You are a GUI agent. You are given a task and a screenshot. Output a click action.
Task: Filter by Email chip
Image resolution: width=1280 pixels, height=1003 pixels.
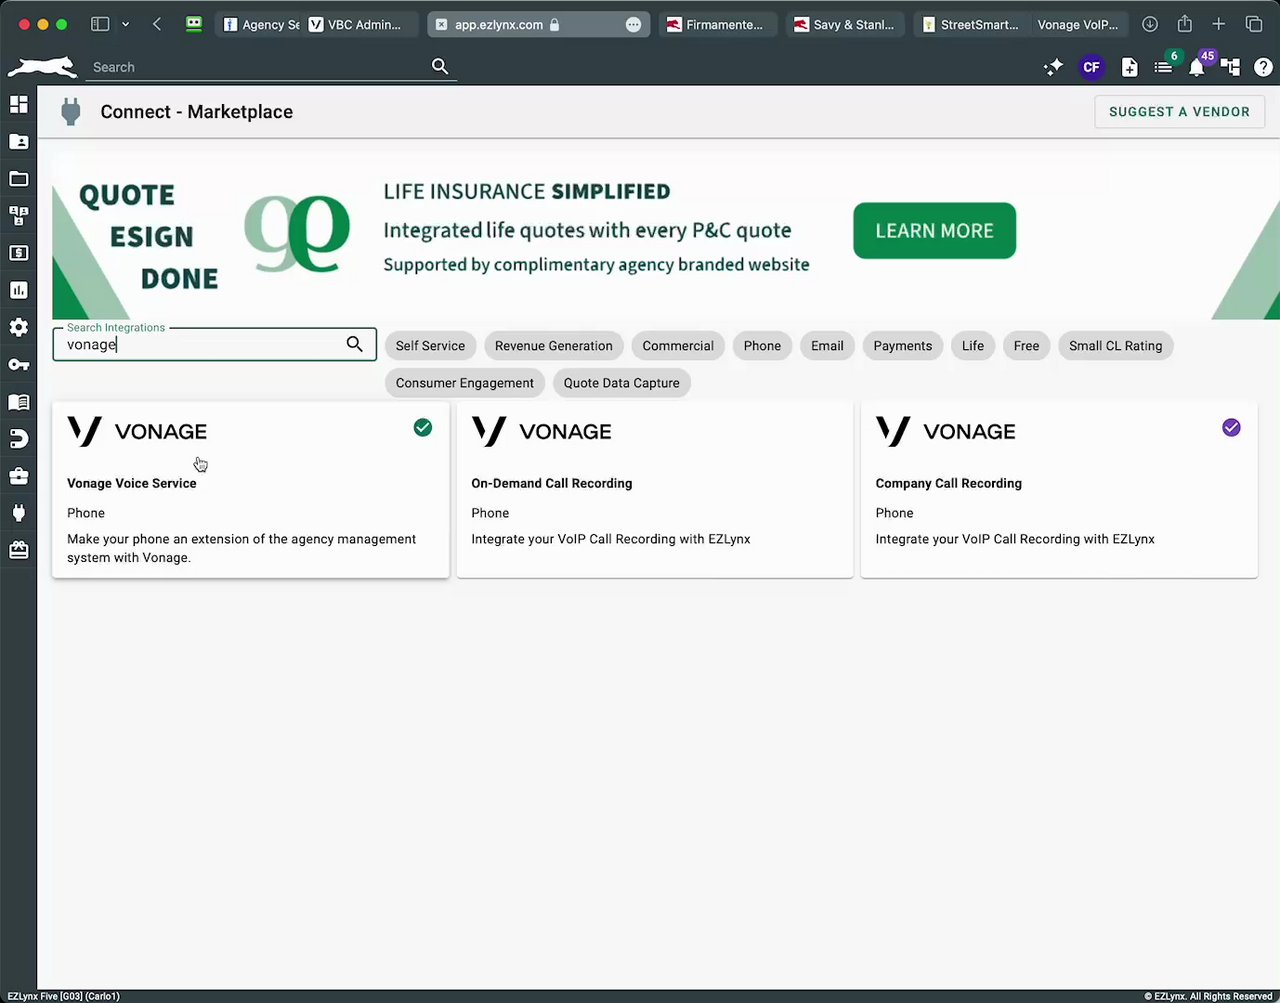pyautogui.click(x=827, y=346)
